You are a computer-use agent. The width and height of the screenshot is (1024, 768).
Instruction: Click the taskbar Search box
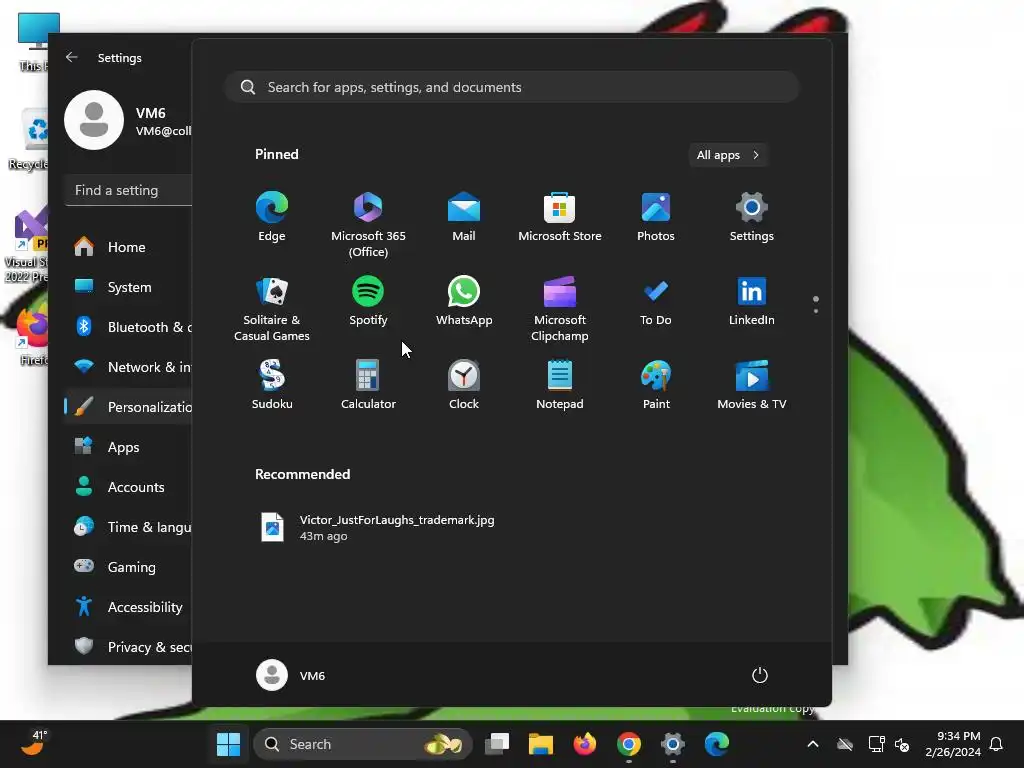click(362, 744)
